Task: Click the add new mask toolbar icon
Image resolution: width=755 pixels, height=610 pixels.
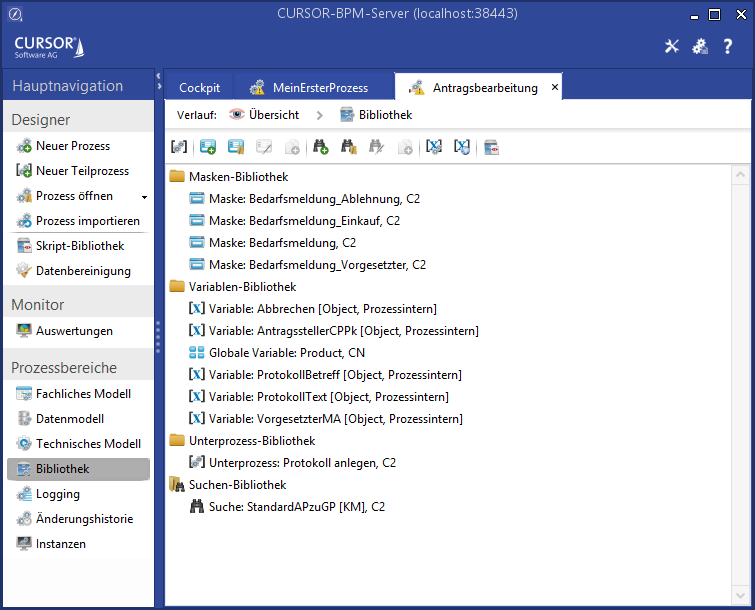Action: click(x=208, y=147)
